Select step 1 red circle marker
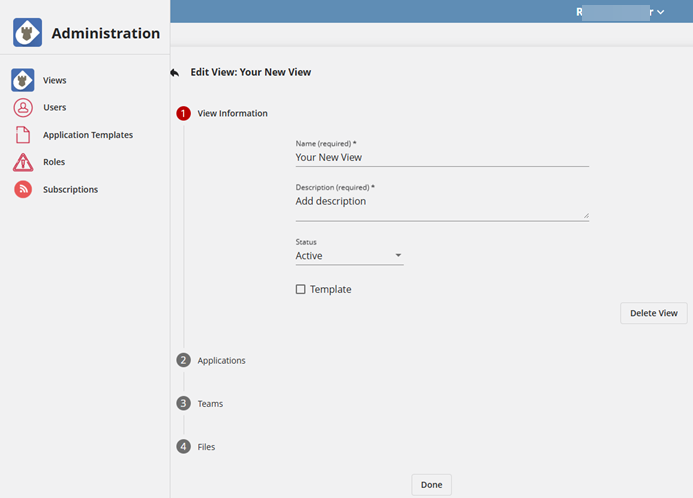693x498 pixels. [183, 113]
